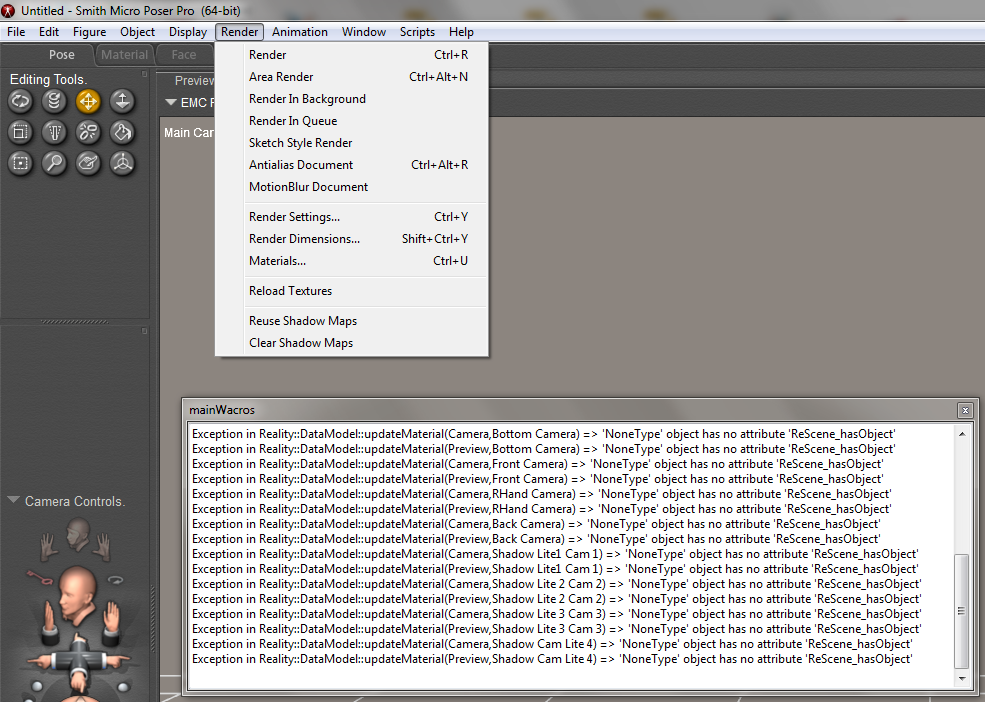
Task: Open the Display menu
Action: pos(188,31)
